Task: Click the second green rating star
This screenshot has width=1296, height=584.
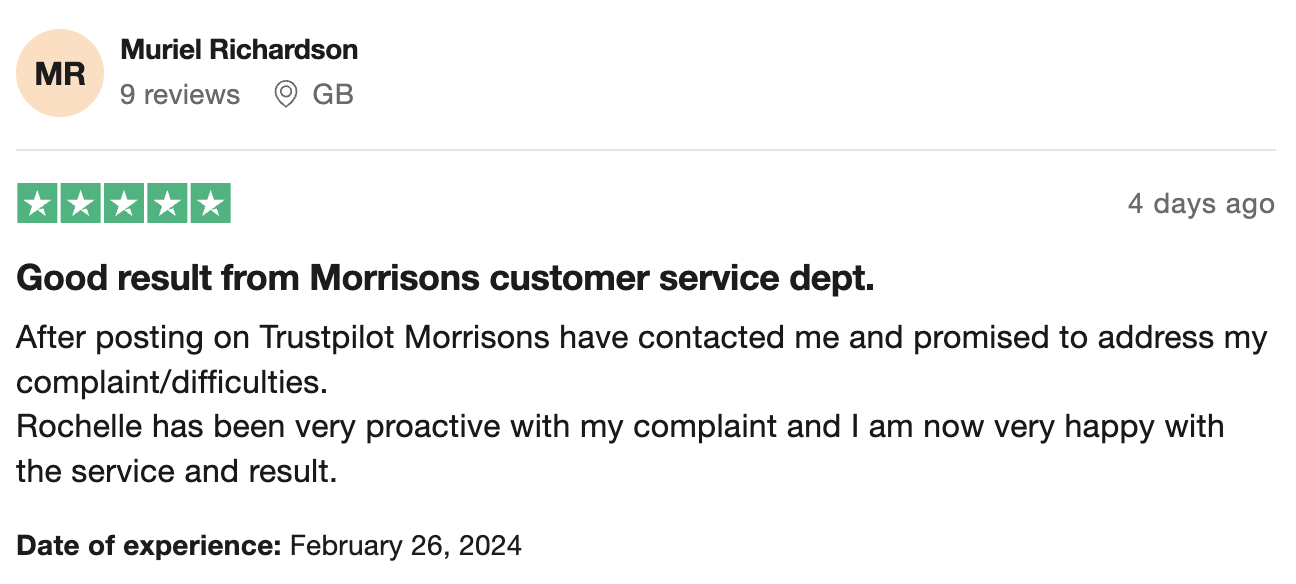Action: (81, 204)
